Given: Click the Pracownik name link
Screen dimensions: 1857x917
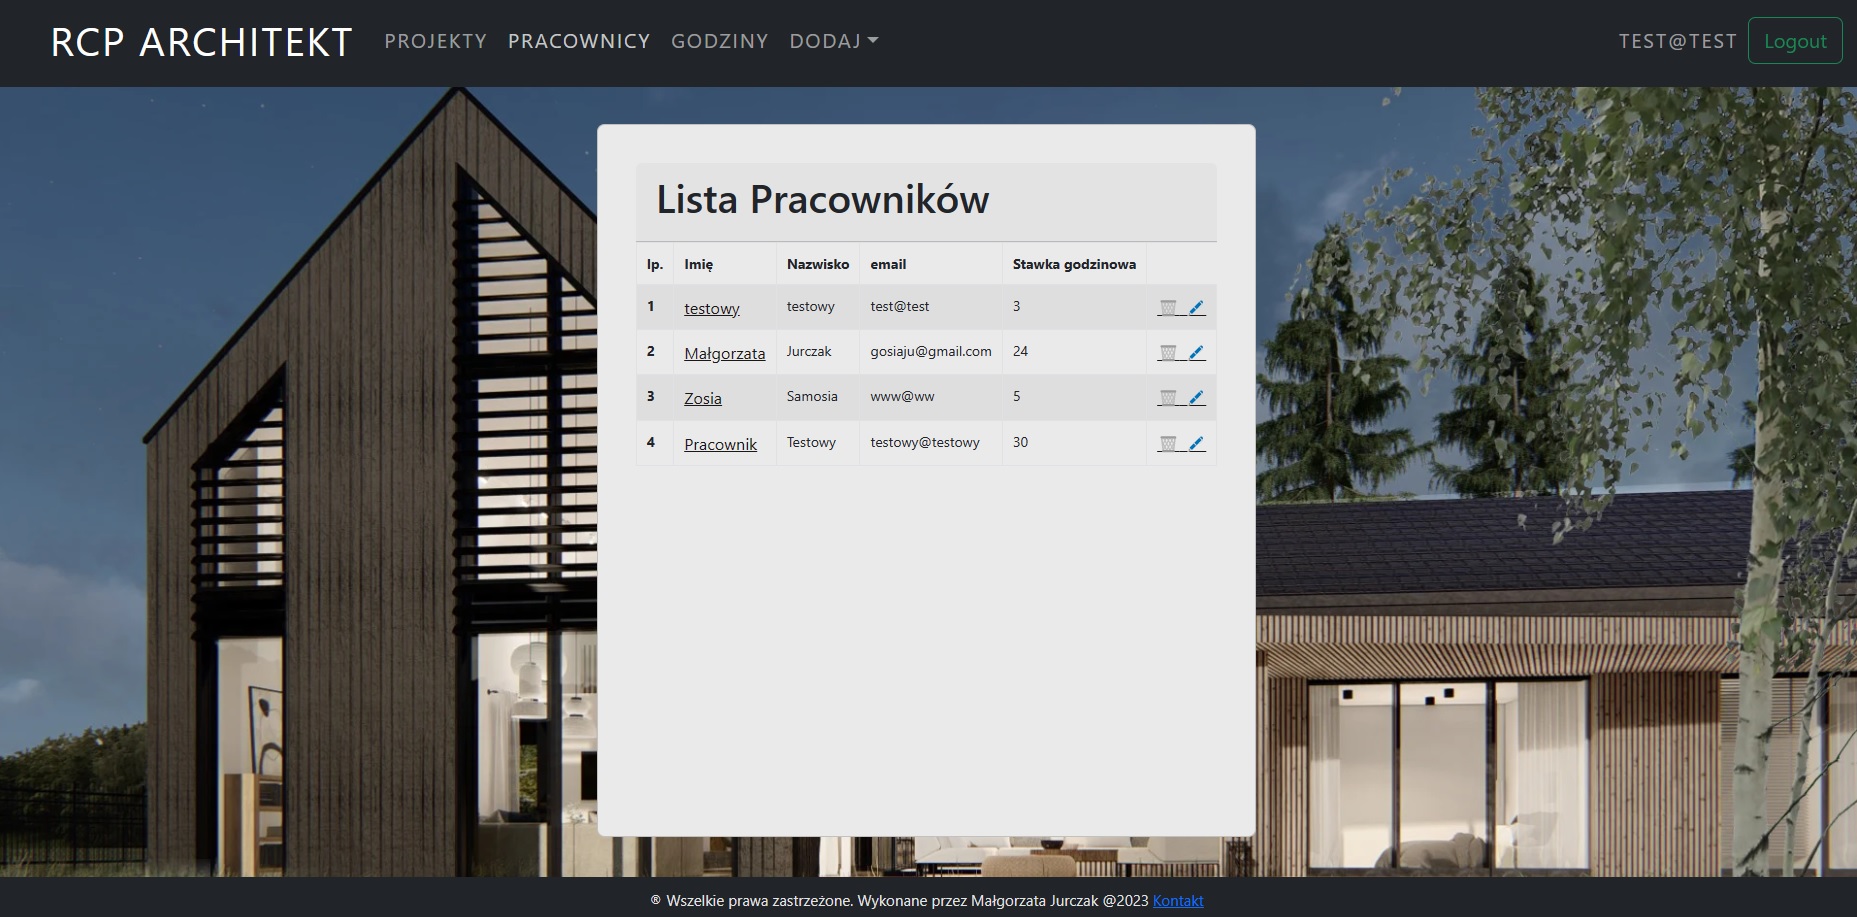Looking at the screenshot, I should [x=720, y=444].
